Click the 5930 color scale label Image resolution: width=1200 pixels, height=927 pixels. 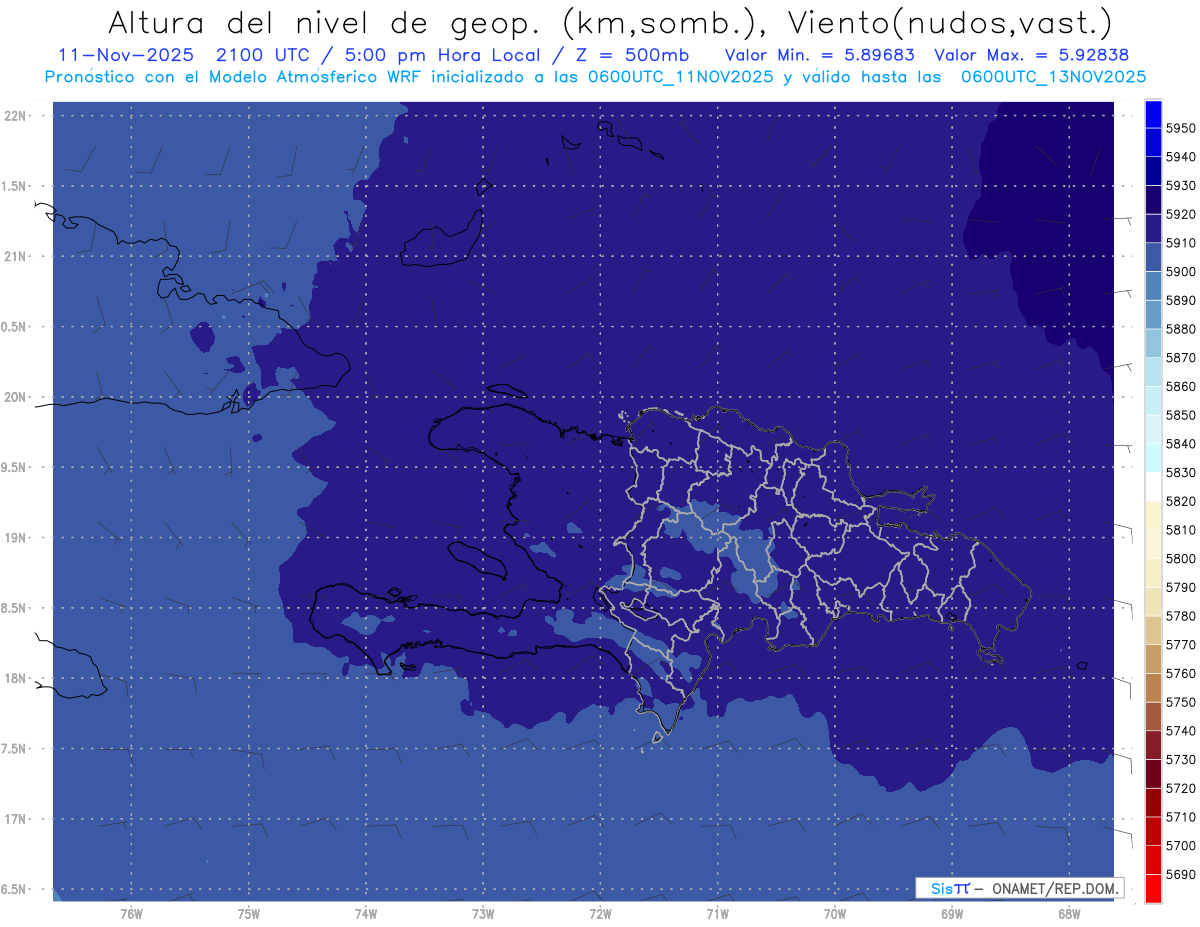[x=1180, y=185]
